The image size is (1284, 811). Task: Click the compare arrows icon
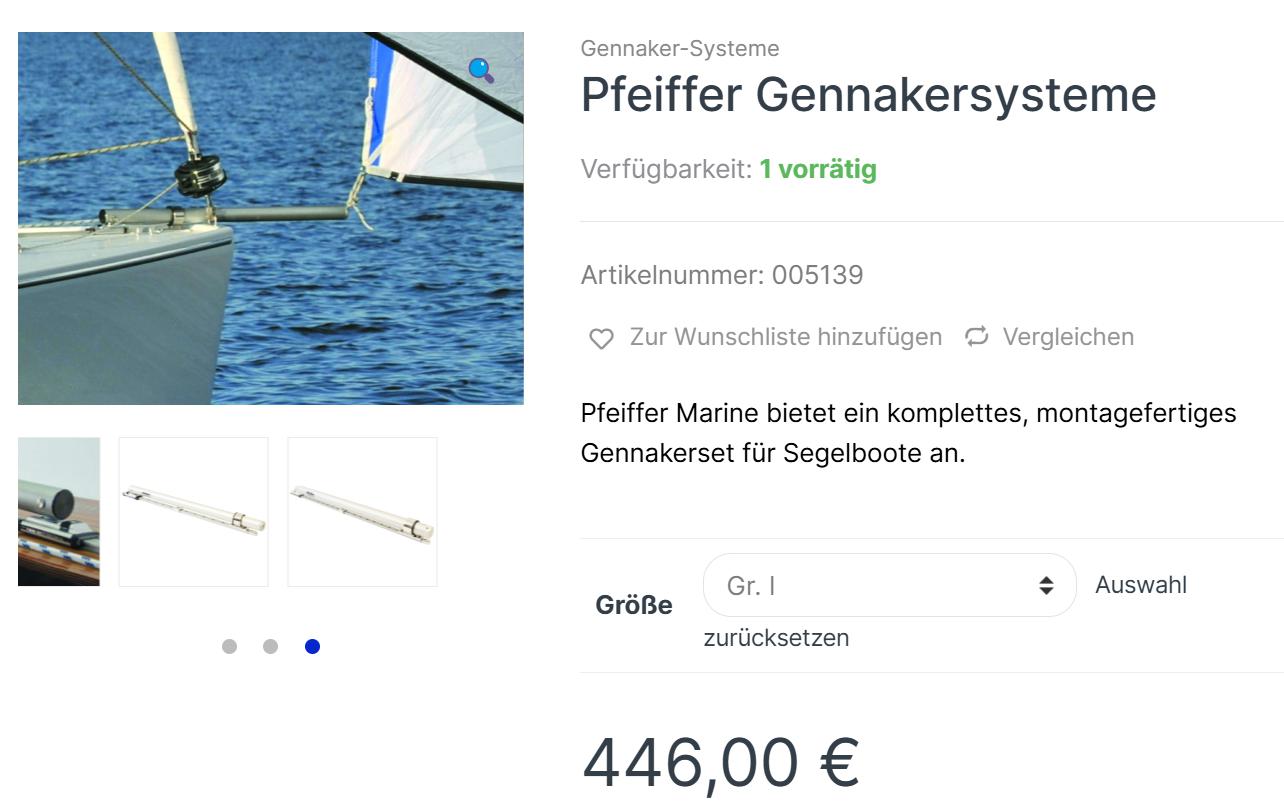coord(976,337)
